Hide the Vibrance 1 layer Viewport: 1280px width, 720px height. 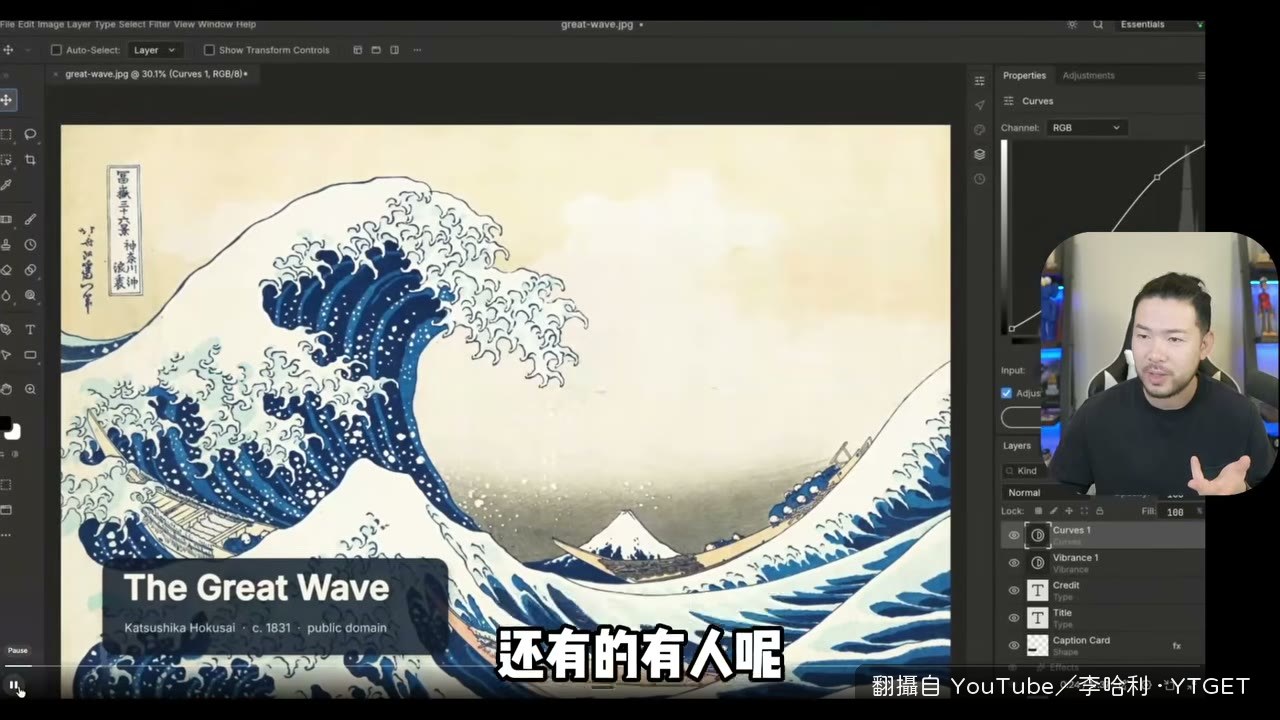1013,563
